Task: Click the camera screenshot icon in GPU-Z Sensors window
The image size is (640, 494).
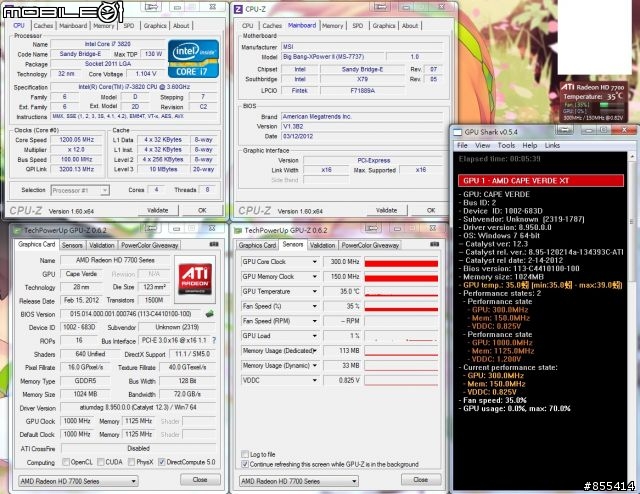Action: point(435,244)
